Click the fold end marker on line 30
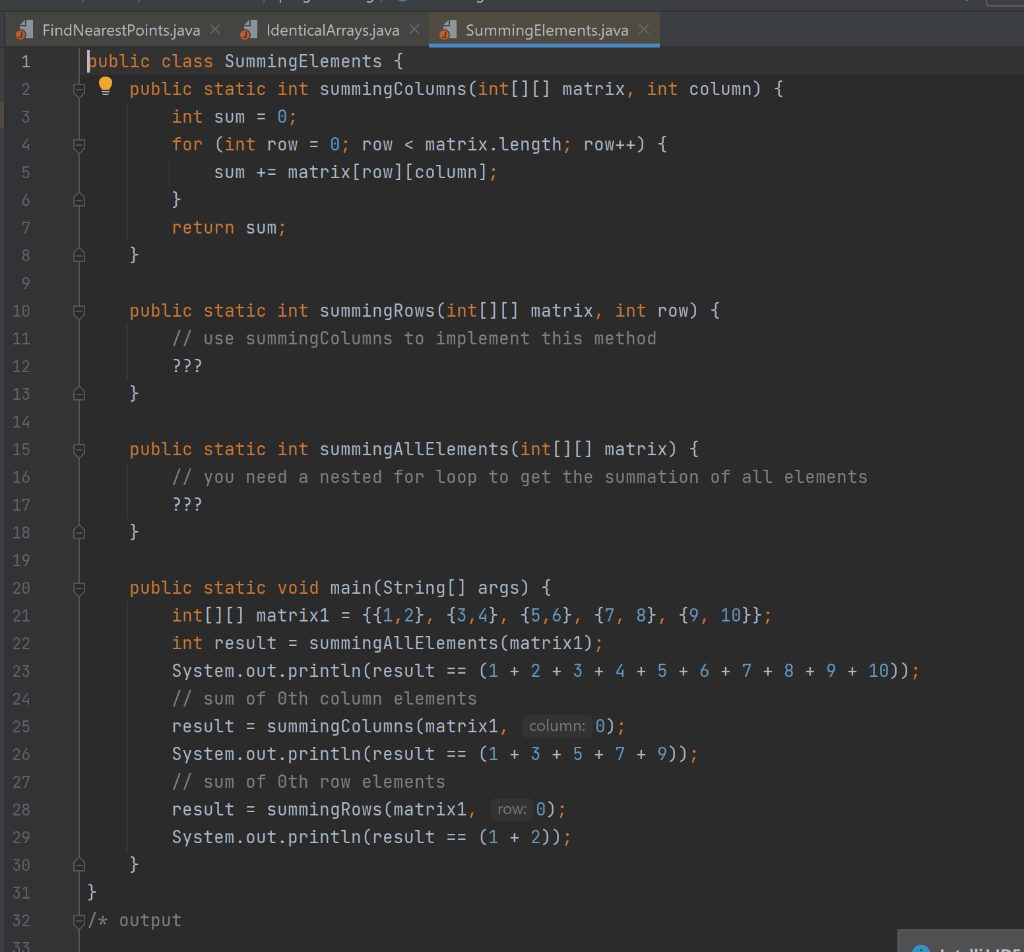Image resolution: width=1024 pixels, height=952 pixels. click(79, 865)
